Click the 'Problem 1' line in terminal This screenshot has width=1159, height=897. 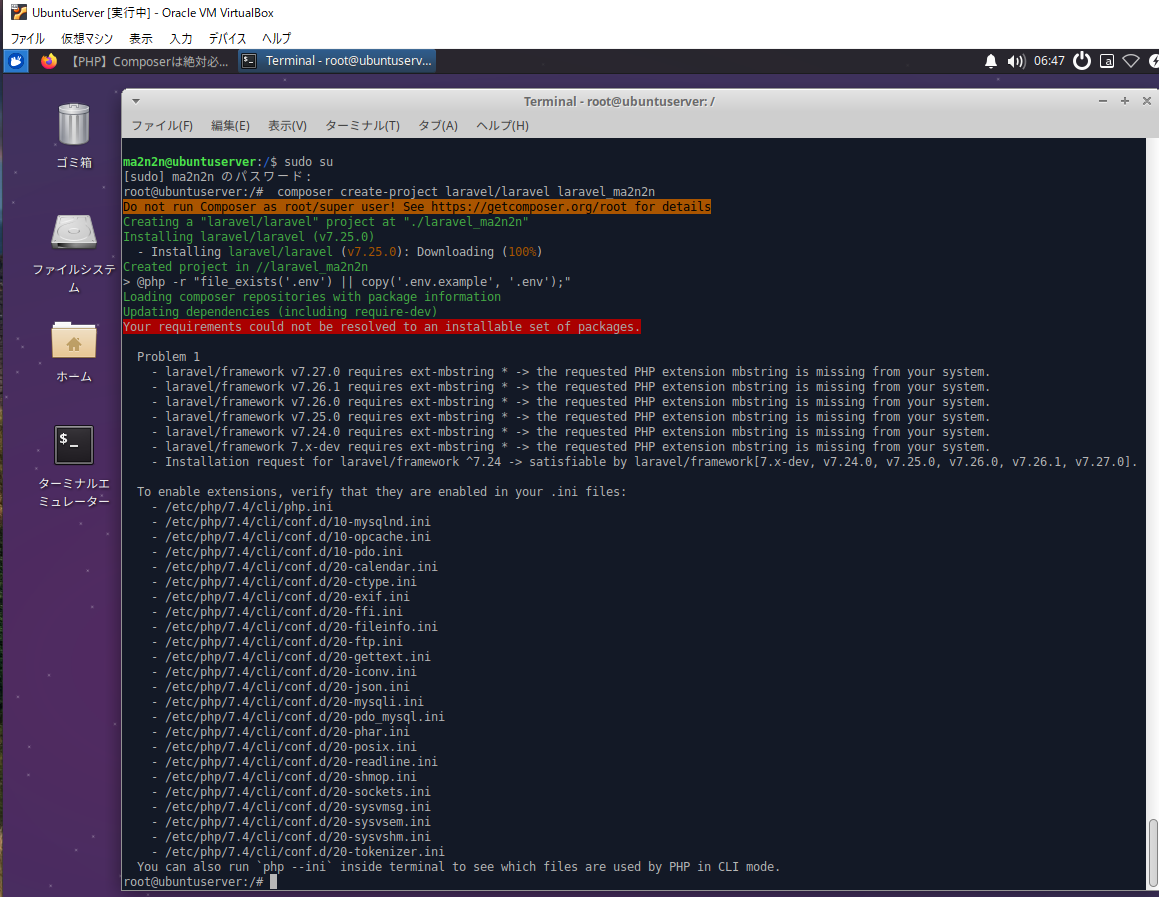(169, 357)
